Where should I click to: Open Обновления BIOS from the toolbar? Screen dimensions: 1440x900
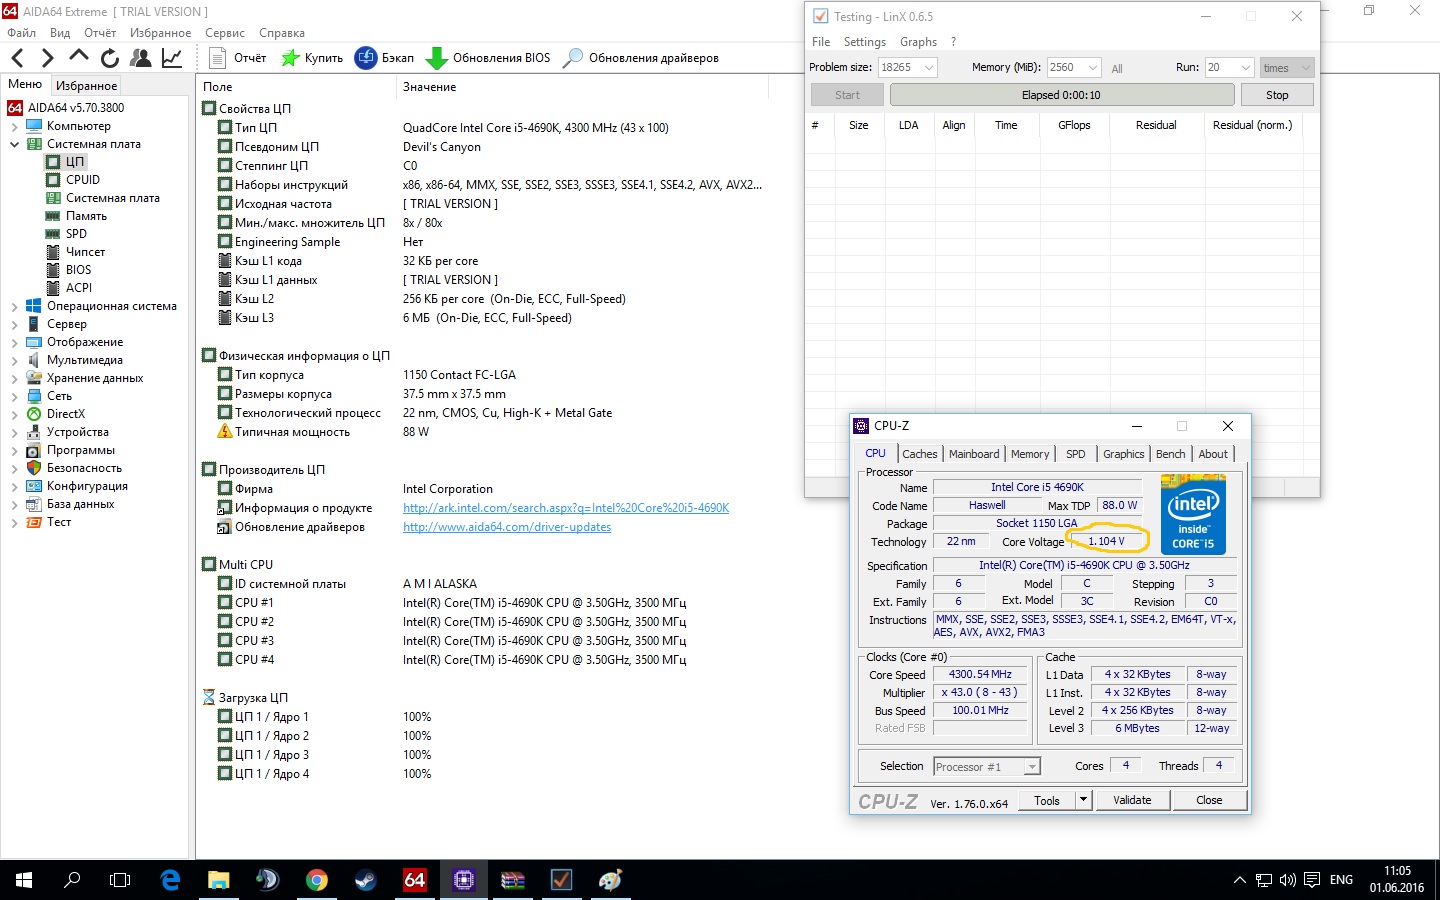coord(488,58)
